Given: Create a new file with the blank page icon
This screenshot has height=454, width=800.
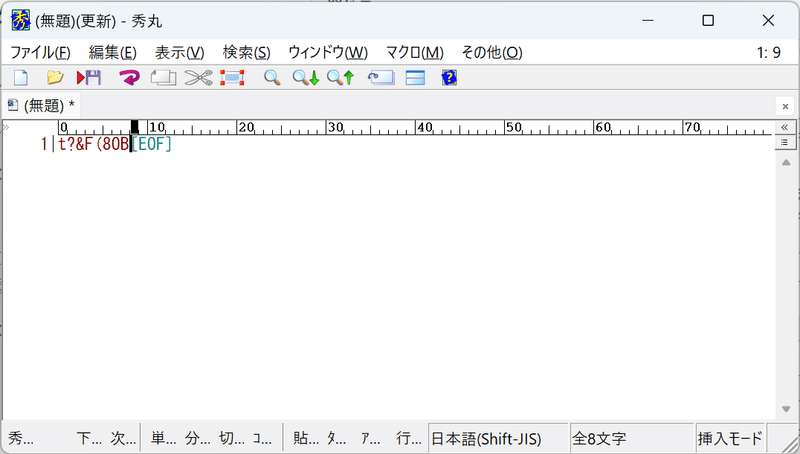Looking at the screenshot, I should tap(21, 78).
